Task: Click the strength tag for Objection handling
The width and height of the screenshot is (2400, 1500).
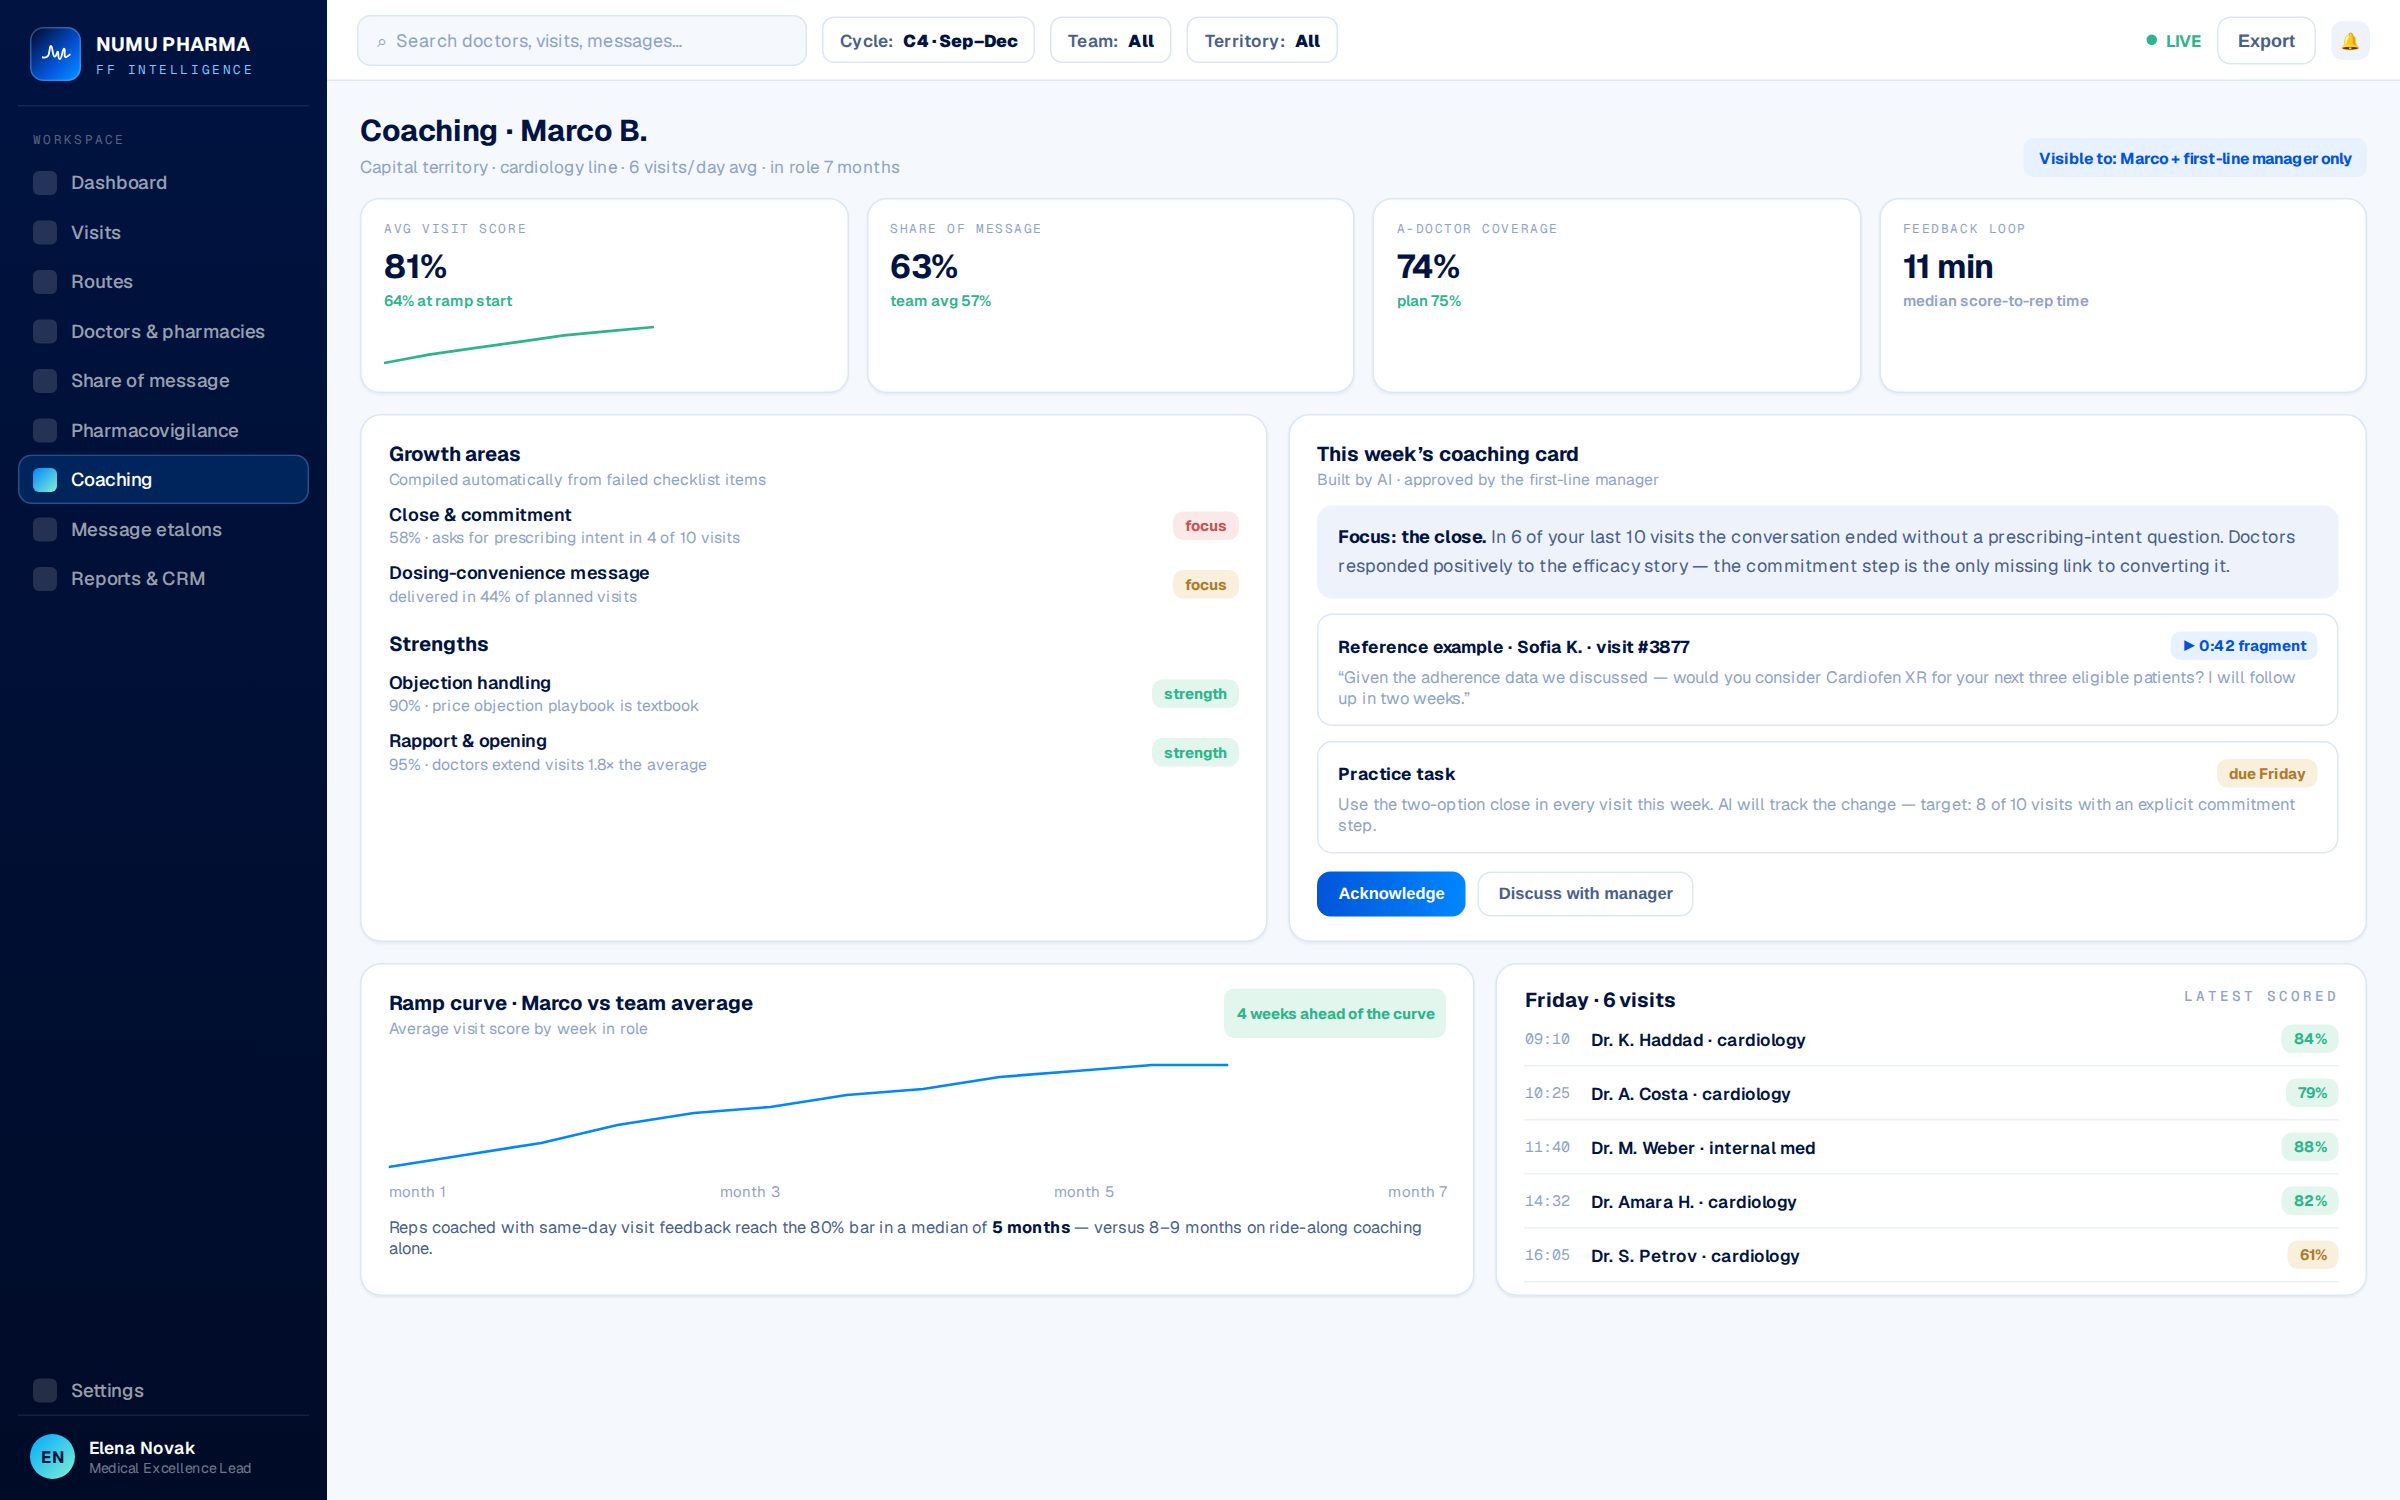Action: tap(1195, 694)
